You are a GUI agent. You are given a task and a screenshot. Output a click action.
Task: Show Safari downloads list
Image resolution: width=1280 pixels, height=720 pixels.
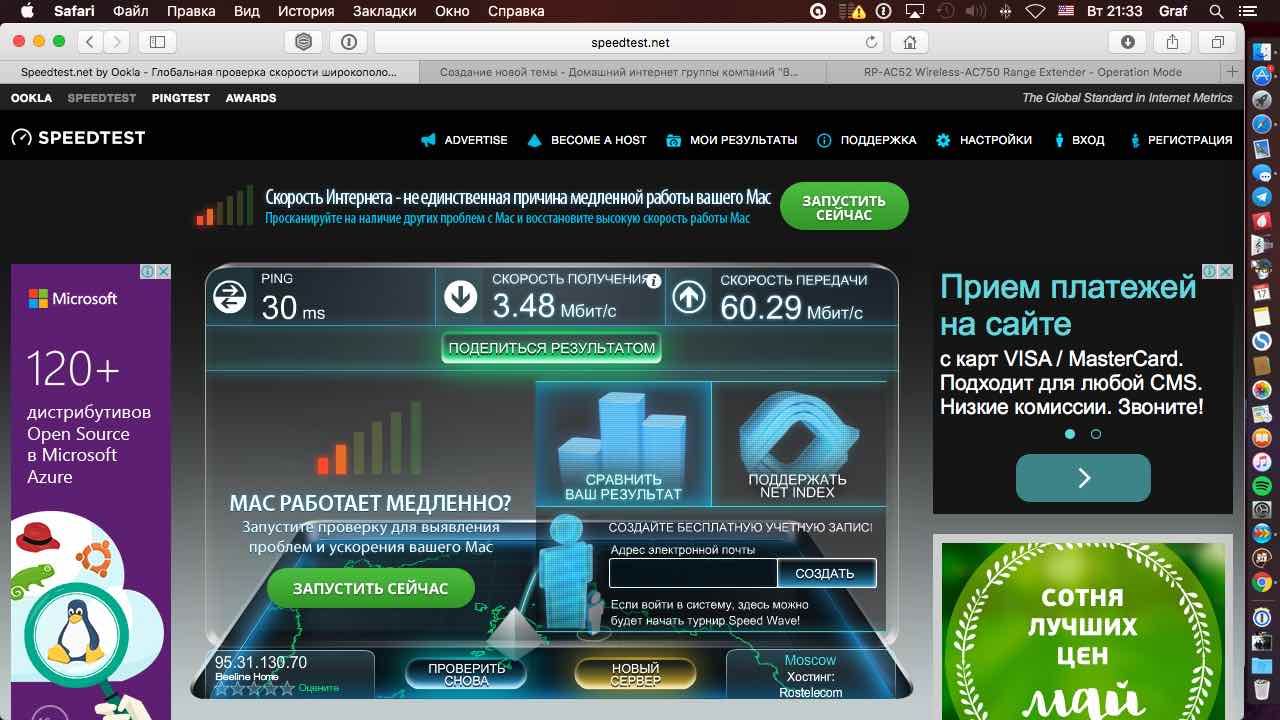1128,42
